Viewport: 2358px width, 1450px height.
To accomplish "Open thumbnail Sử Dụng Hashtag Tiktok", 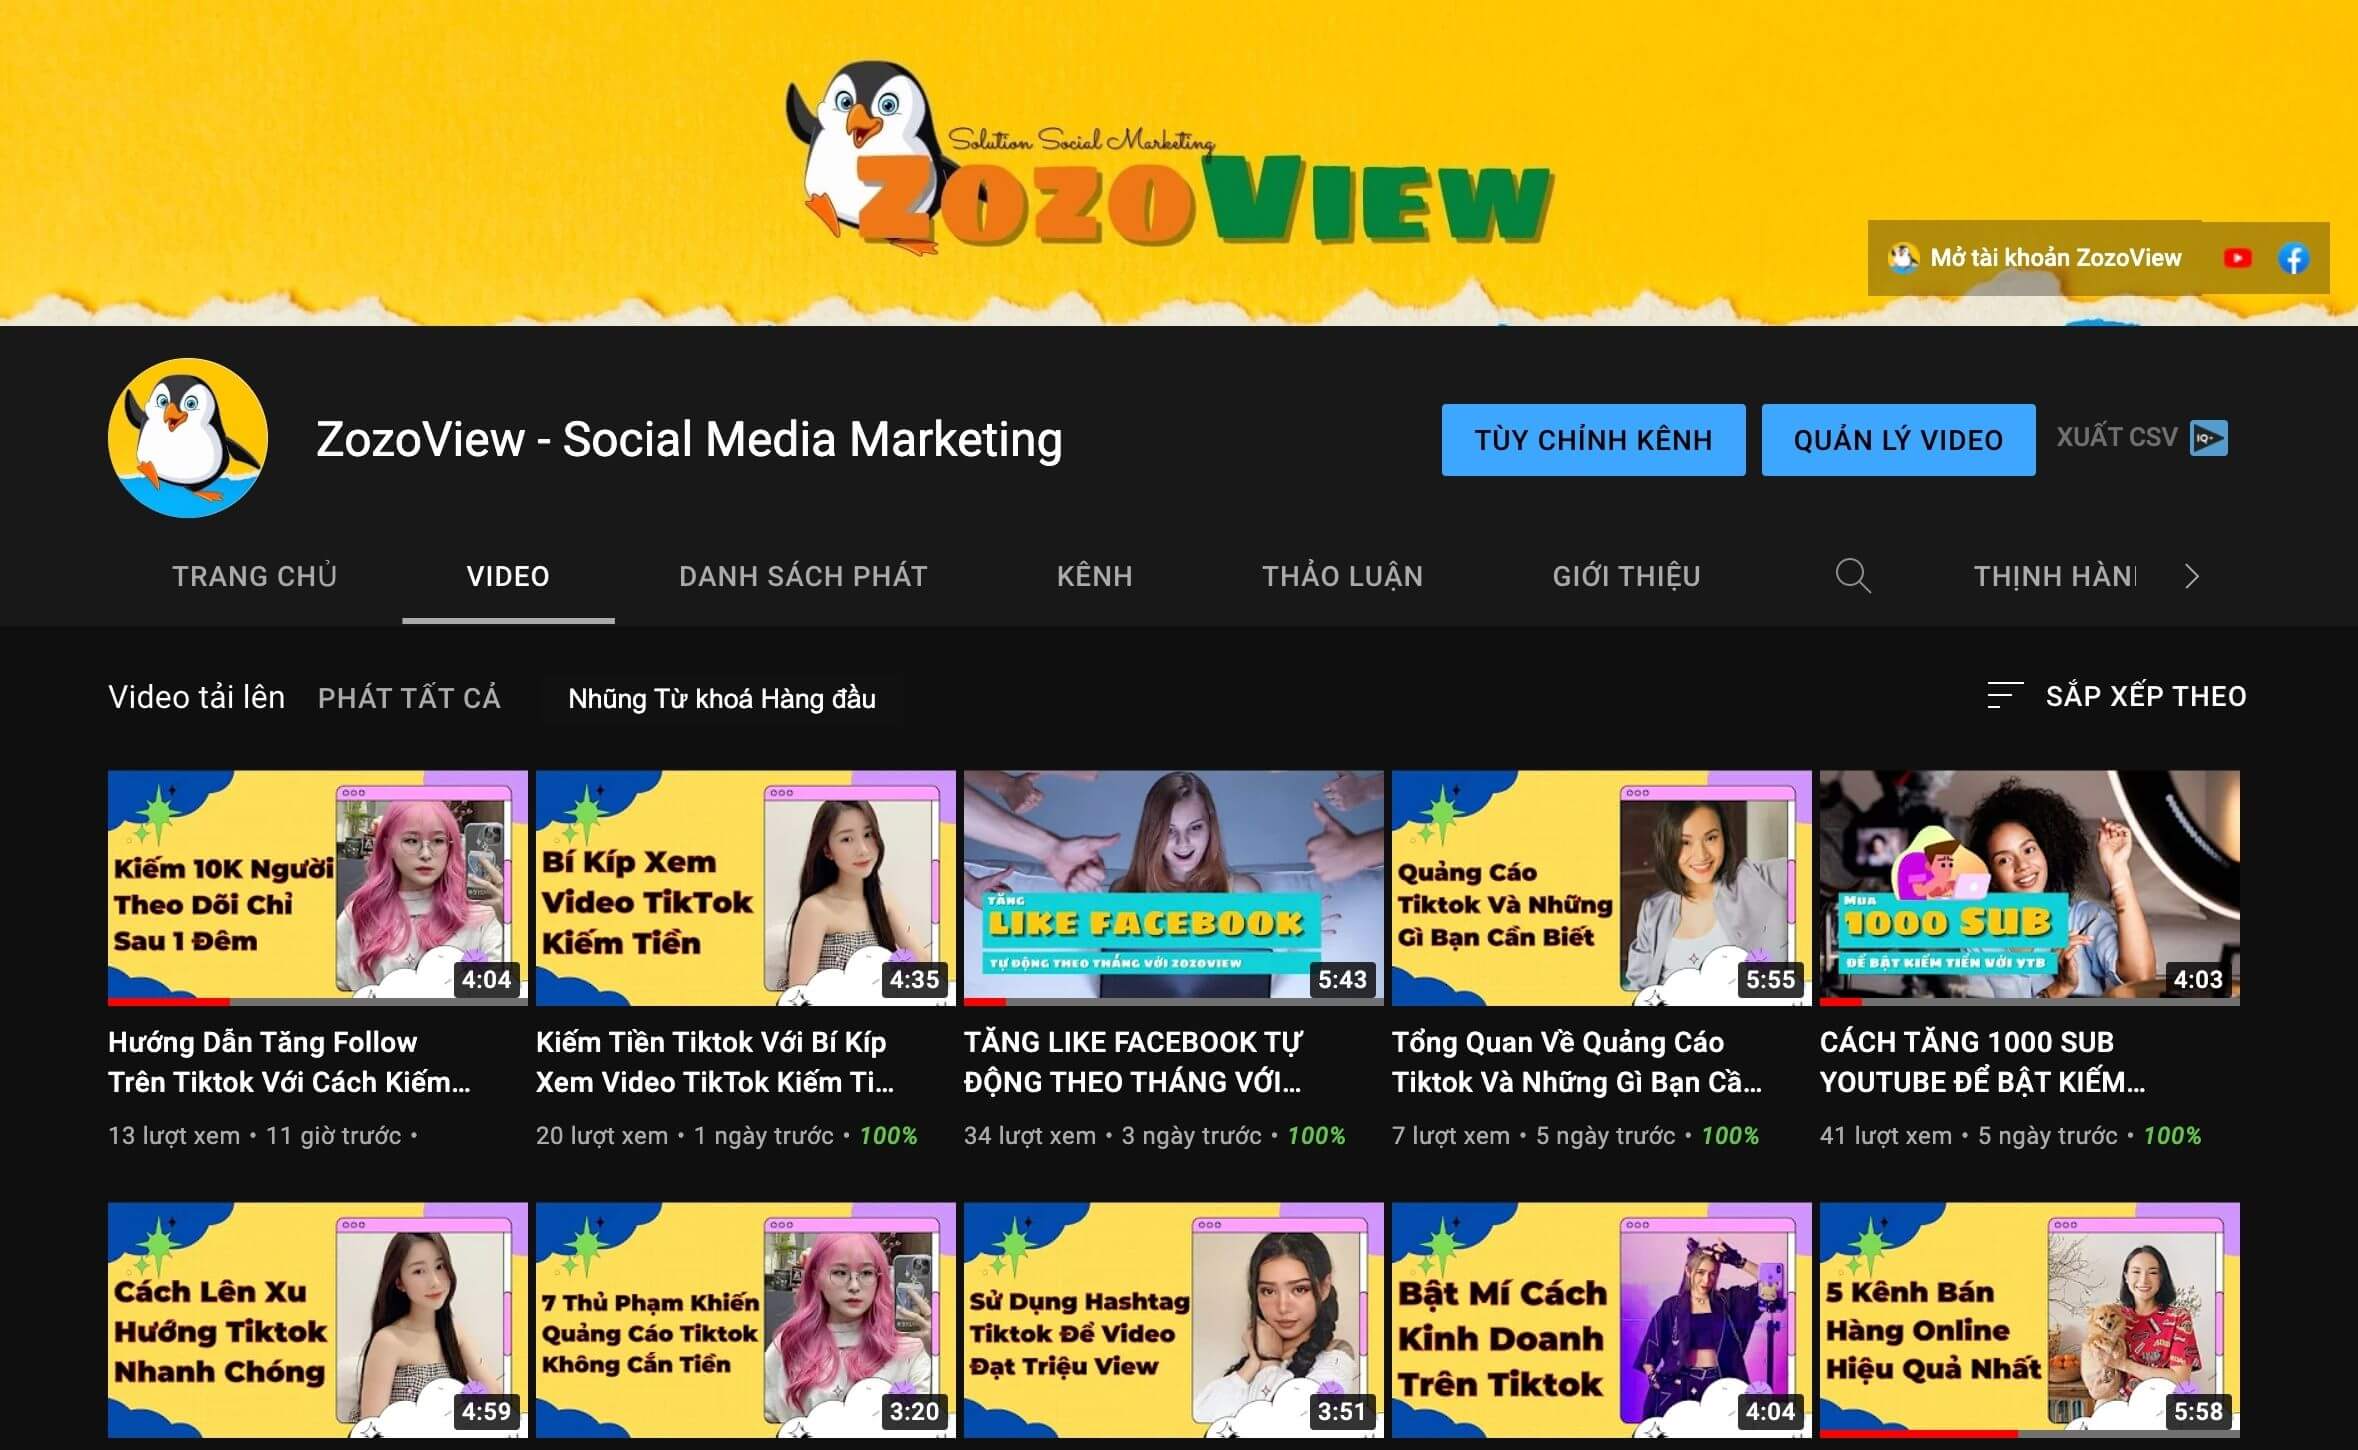I will [1174, 1320].
